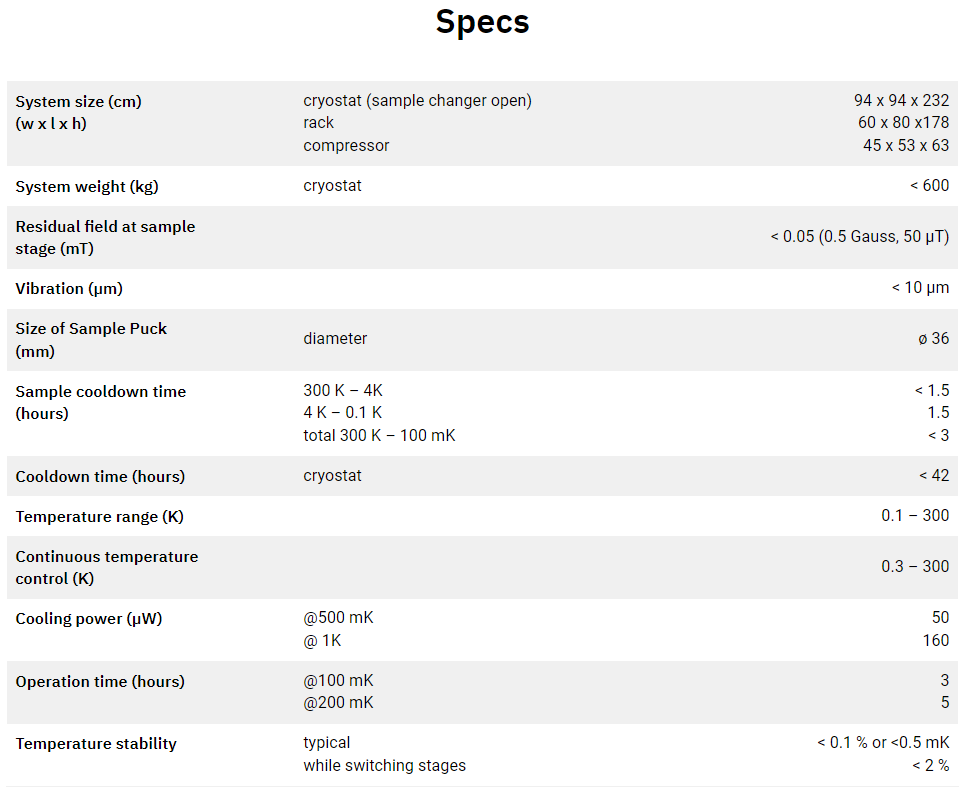
Task: Click the diameter value ø 36
Action: (x=934, y=338)
